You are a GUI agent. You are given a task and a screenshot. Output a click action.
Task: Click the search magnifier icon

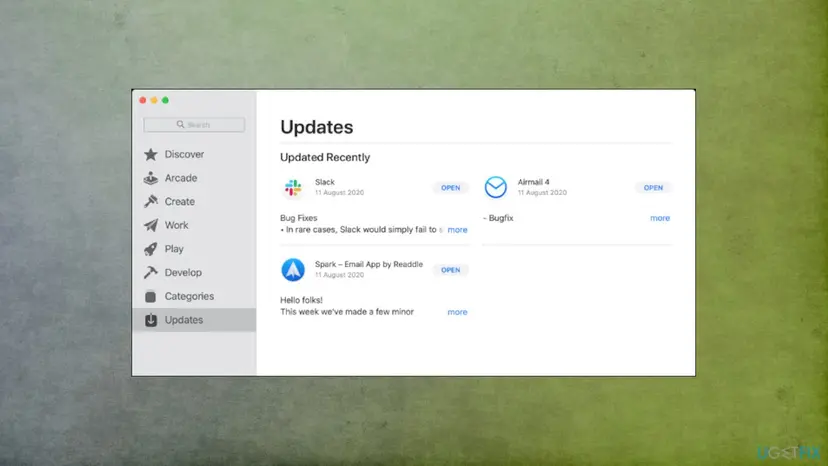(181, 124)
